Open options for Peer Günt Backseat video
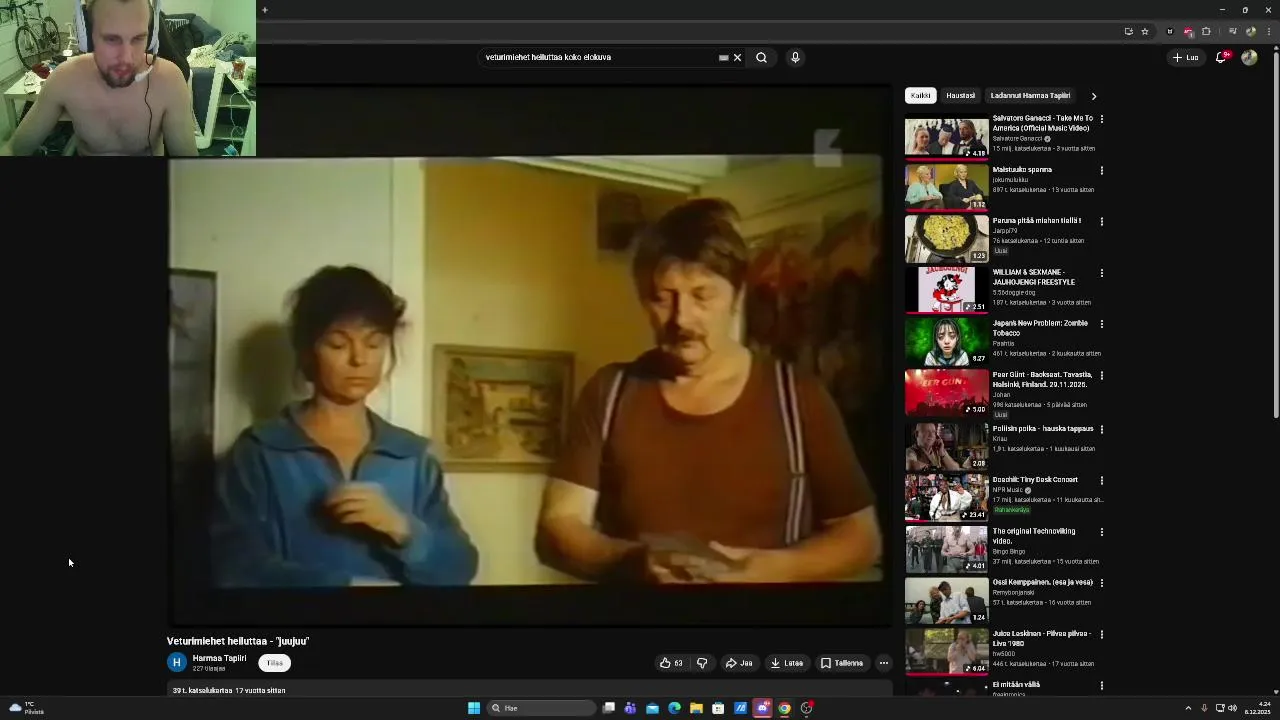This screenshot has height=720, width=1280. point(1102,376)
